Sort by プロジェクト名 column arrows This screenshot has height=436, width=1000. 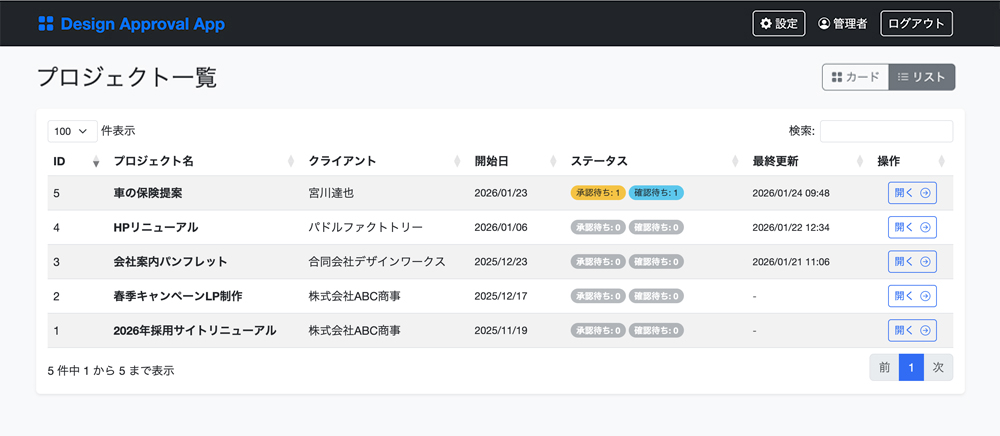click(291, 161)
